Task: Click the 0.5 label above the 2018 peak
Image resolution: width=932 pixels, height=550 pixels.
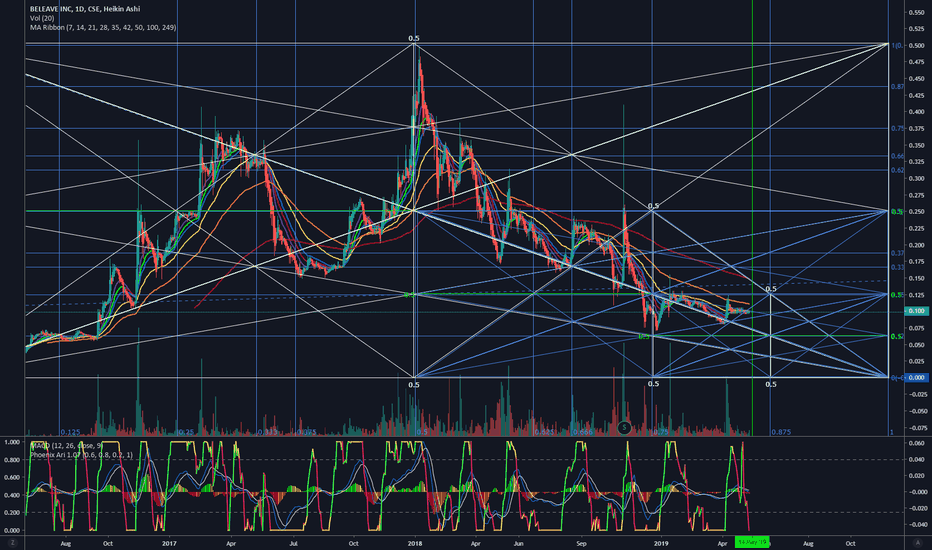Action: click(x=414, y=38)
